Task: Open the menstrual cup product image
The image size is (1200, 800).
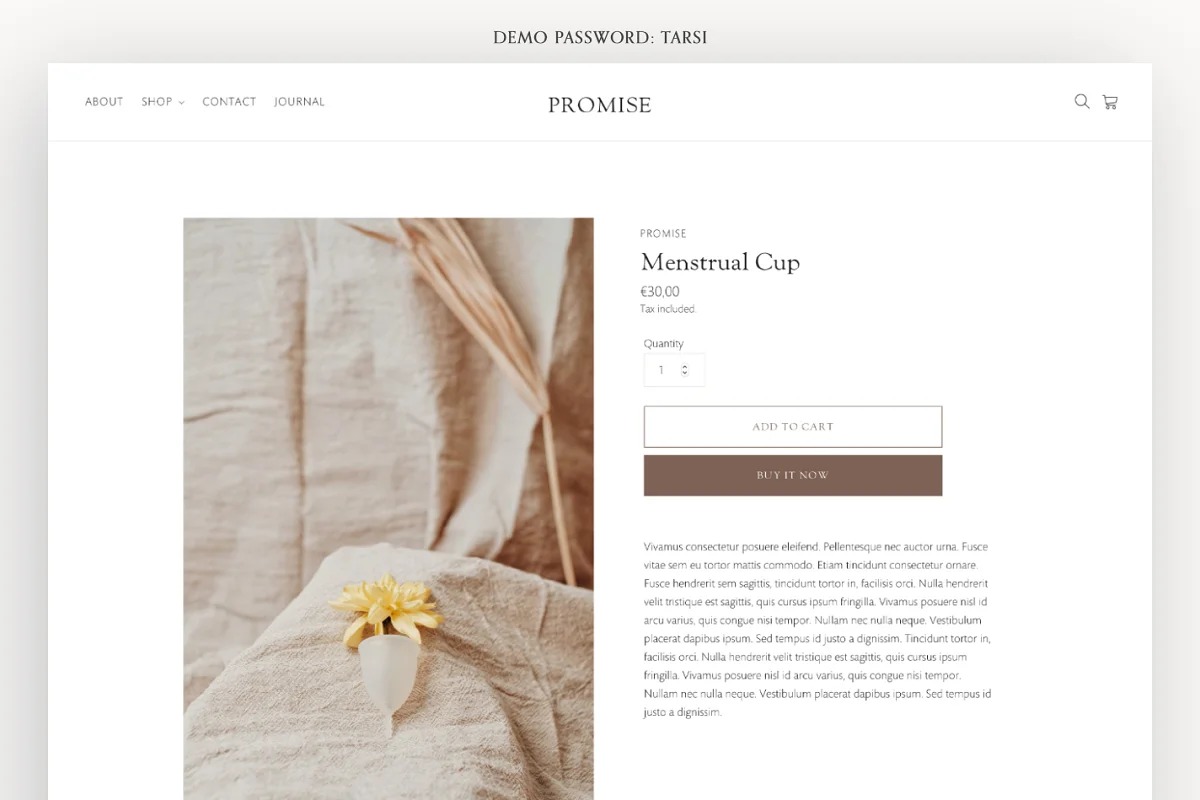Action: [x=388, y=509]
